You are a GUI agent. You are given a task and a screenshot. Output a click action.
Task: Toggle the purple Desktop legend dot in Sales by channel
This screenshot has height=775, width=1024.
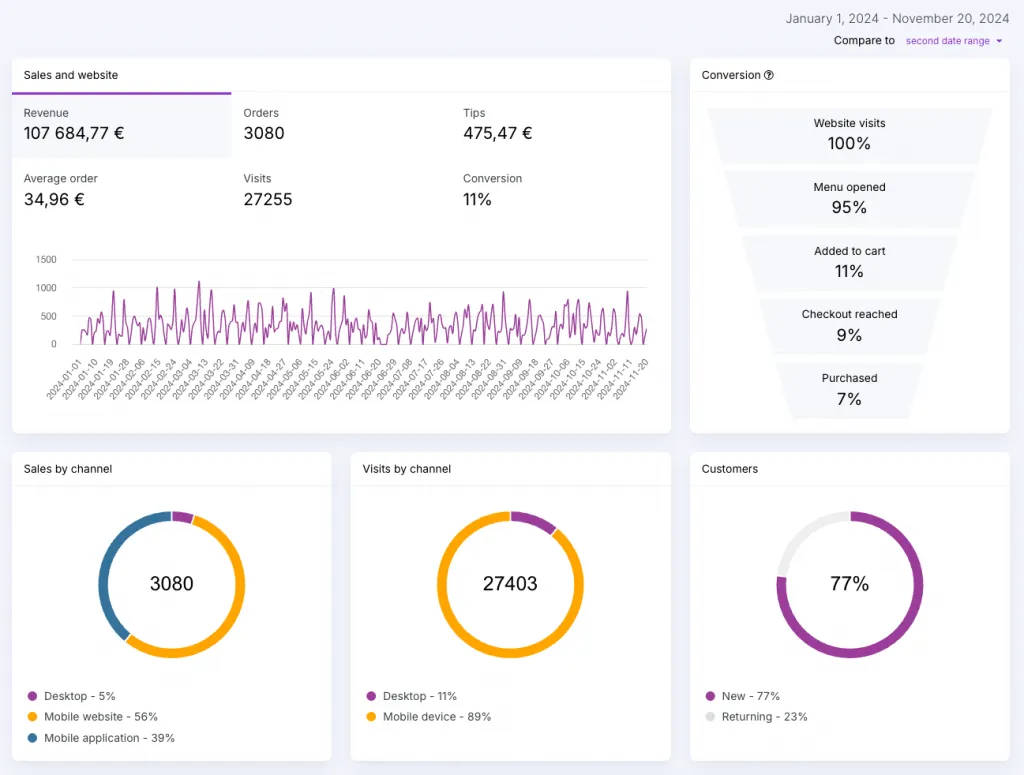point(32,696)
